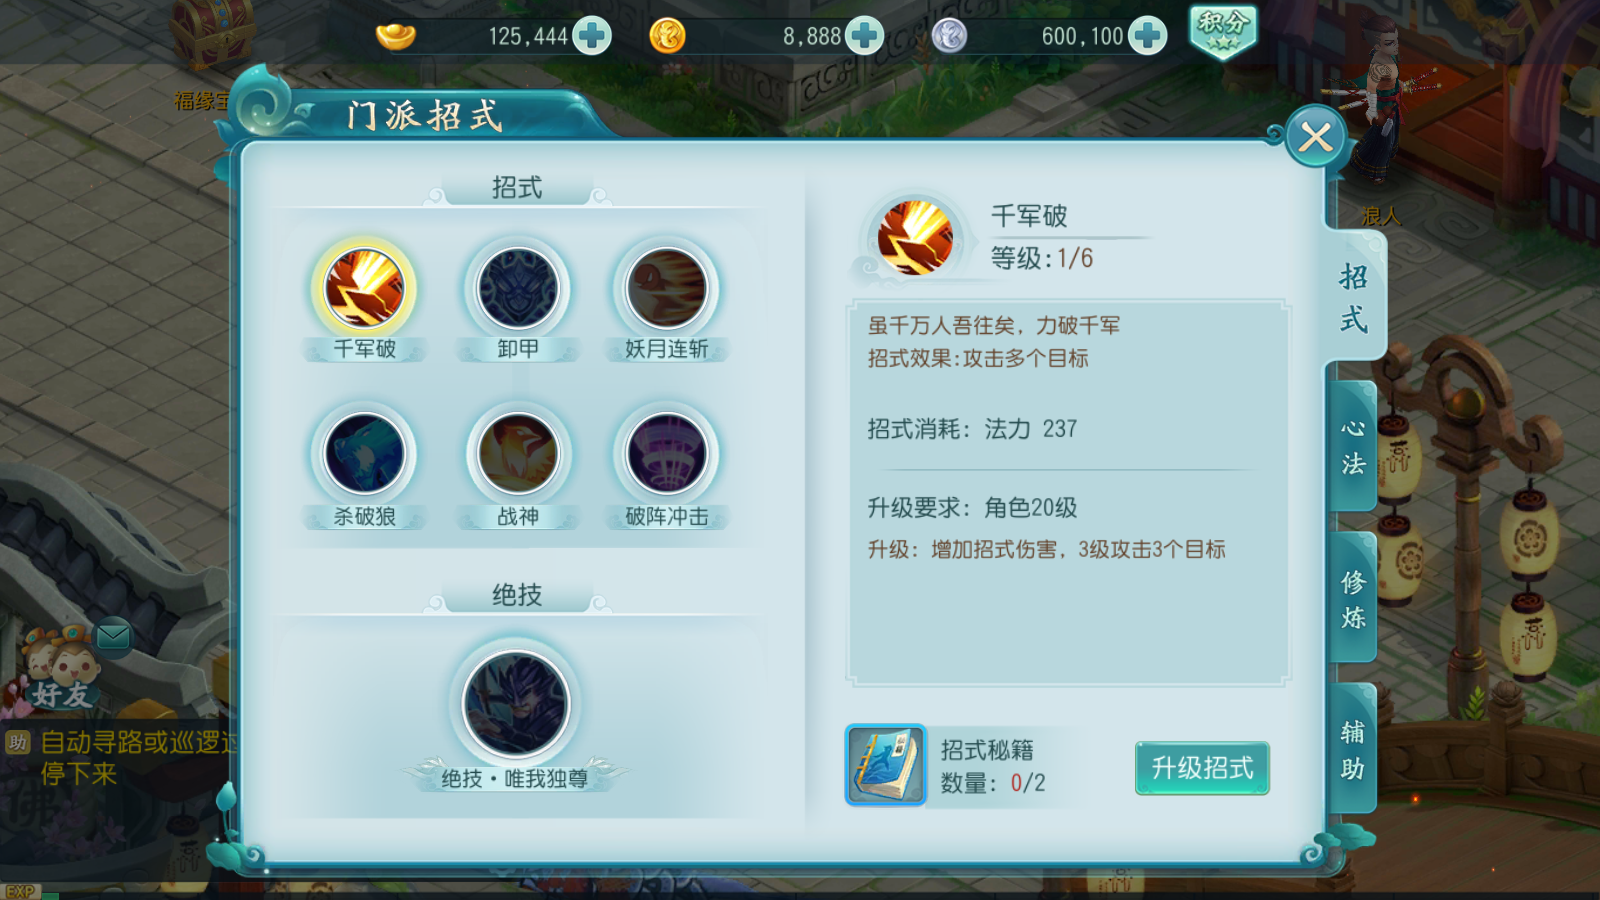
Task: Open the 绝技·唯我独尊 ultimate skill
Action: [515, 704]
